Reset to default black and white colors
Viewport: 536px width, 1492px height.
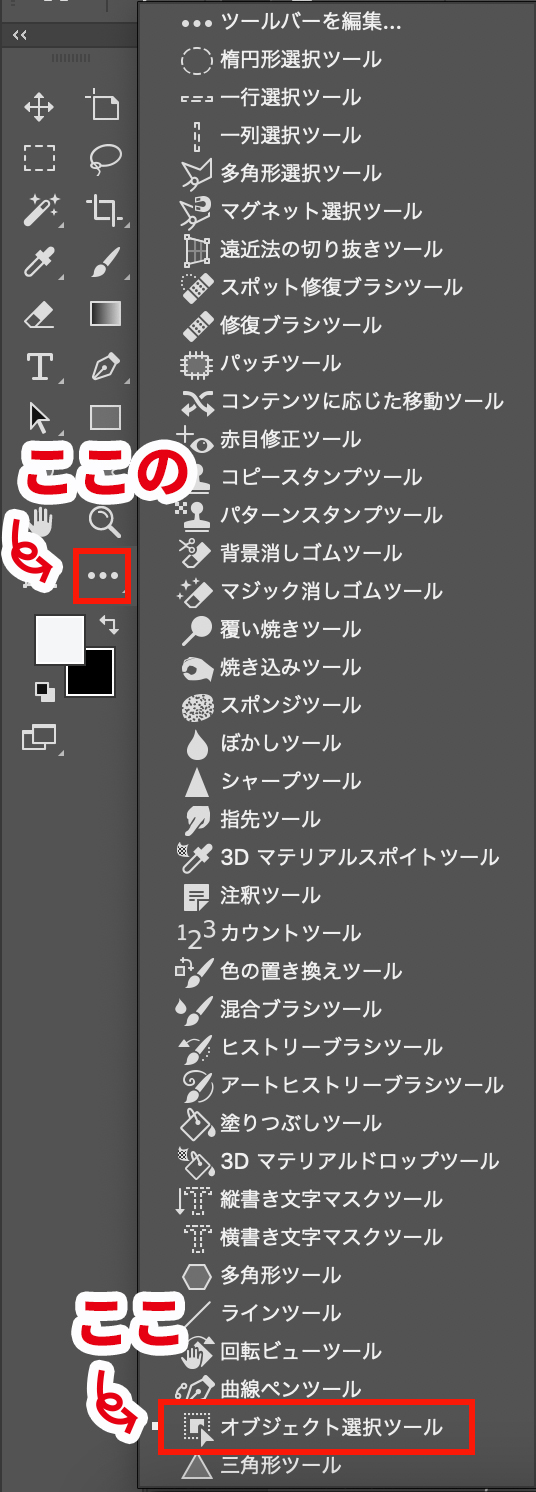point(45,691)
